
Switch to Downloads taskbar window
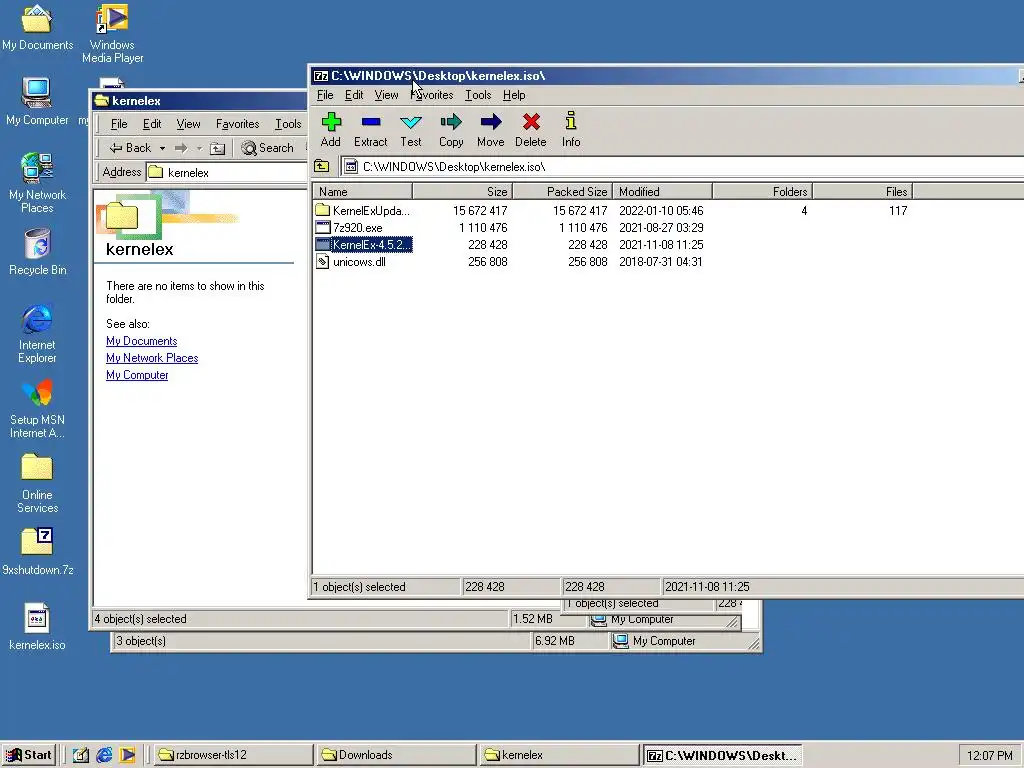point(396,755)
